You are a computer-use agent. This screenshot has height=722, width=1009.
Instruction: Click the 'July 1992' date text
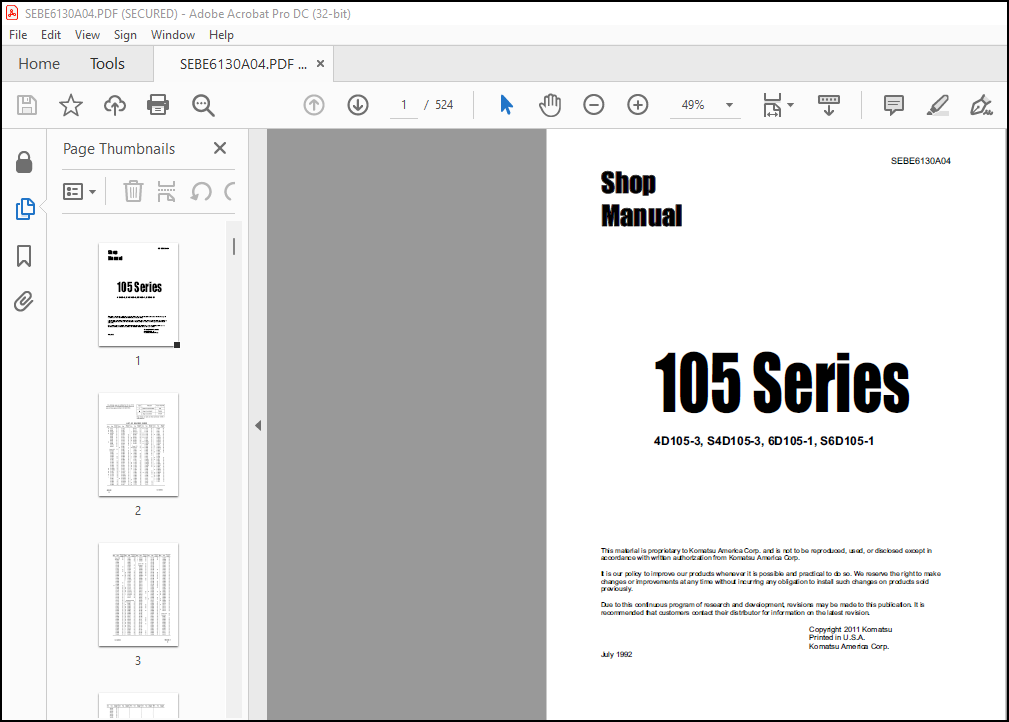coord(616,654)
